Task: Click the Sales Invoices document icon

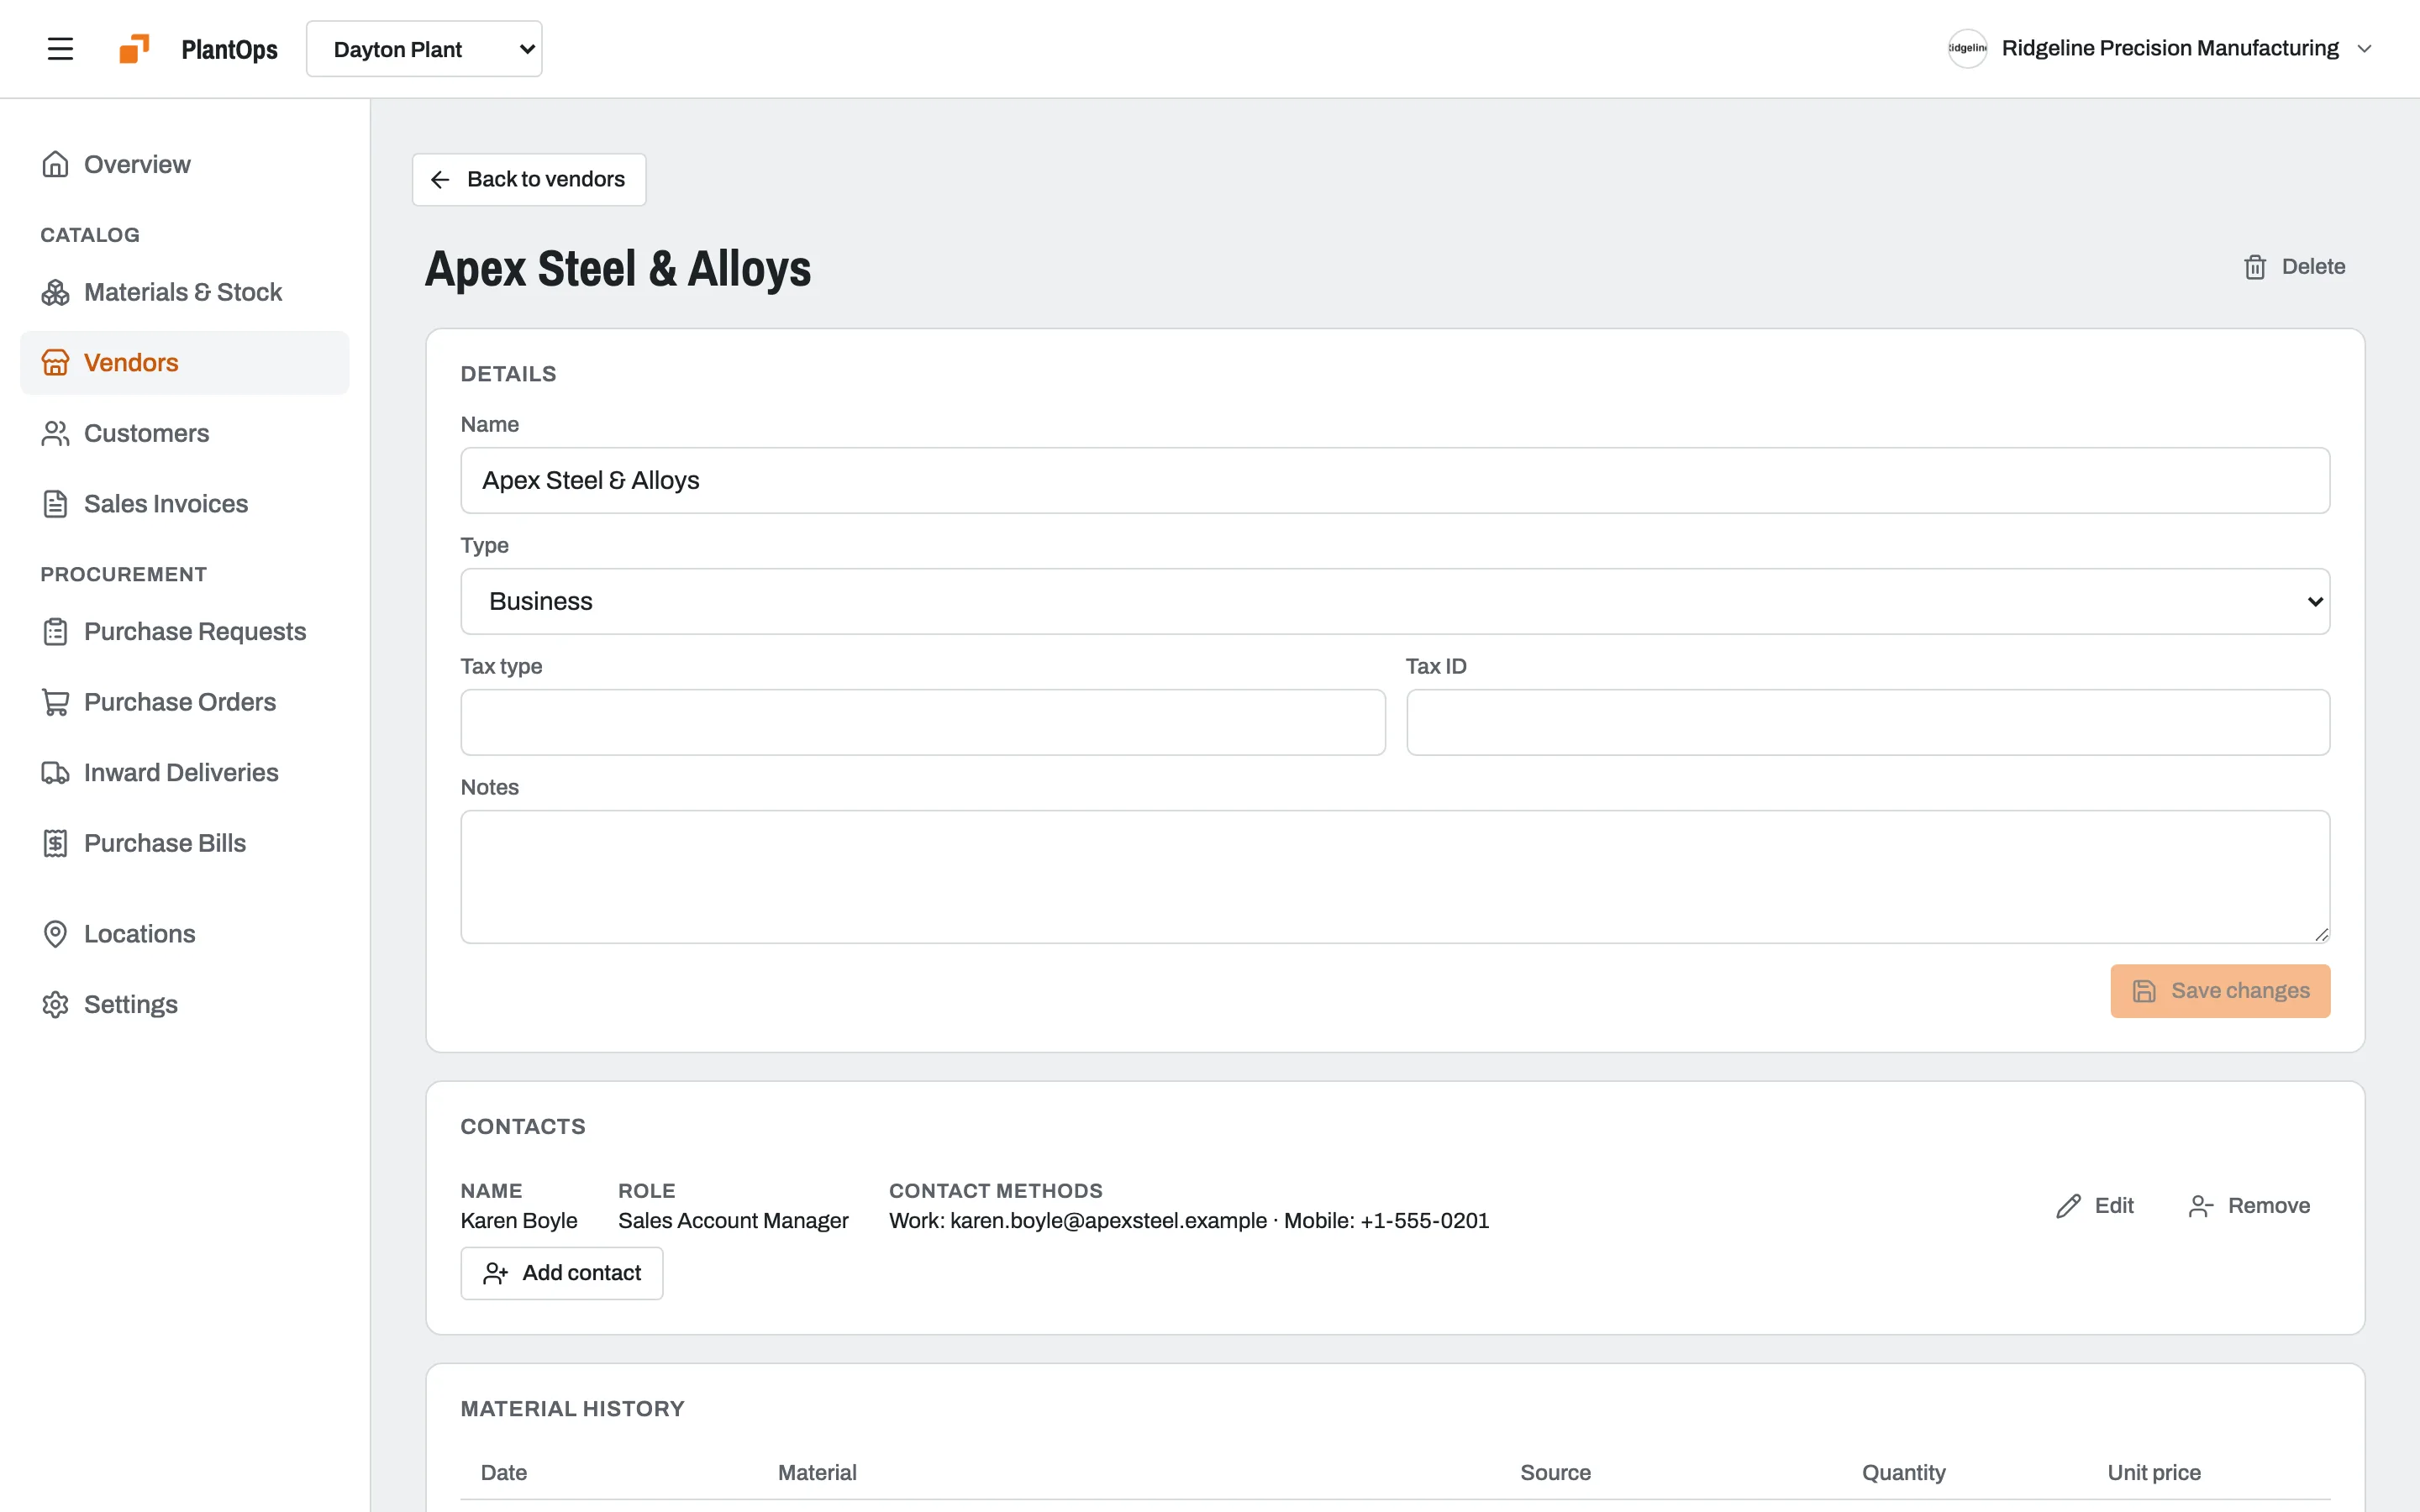Action: [55, 504]
